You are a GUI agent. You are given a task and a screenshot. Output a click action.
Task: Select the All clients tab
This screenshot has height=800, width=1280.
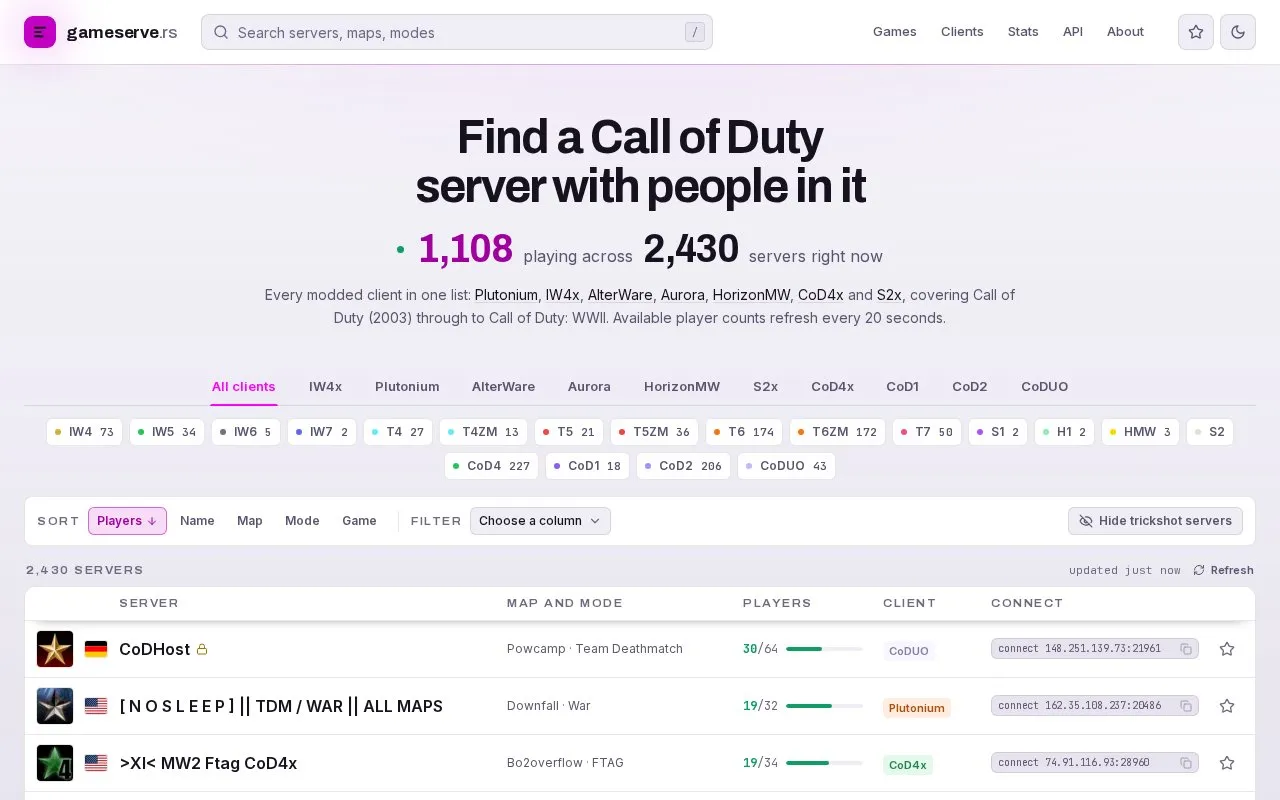click(243, 386)
